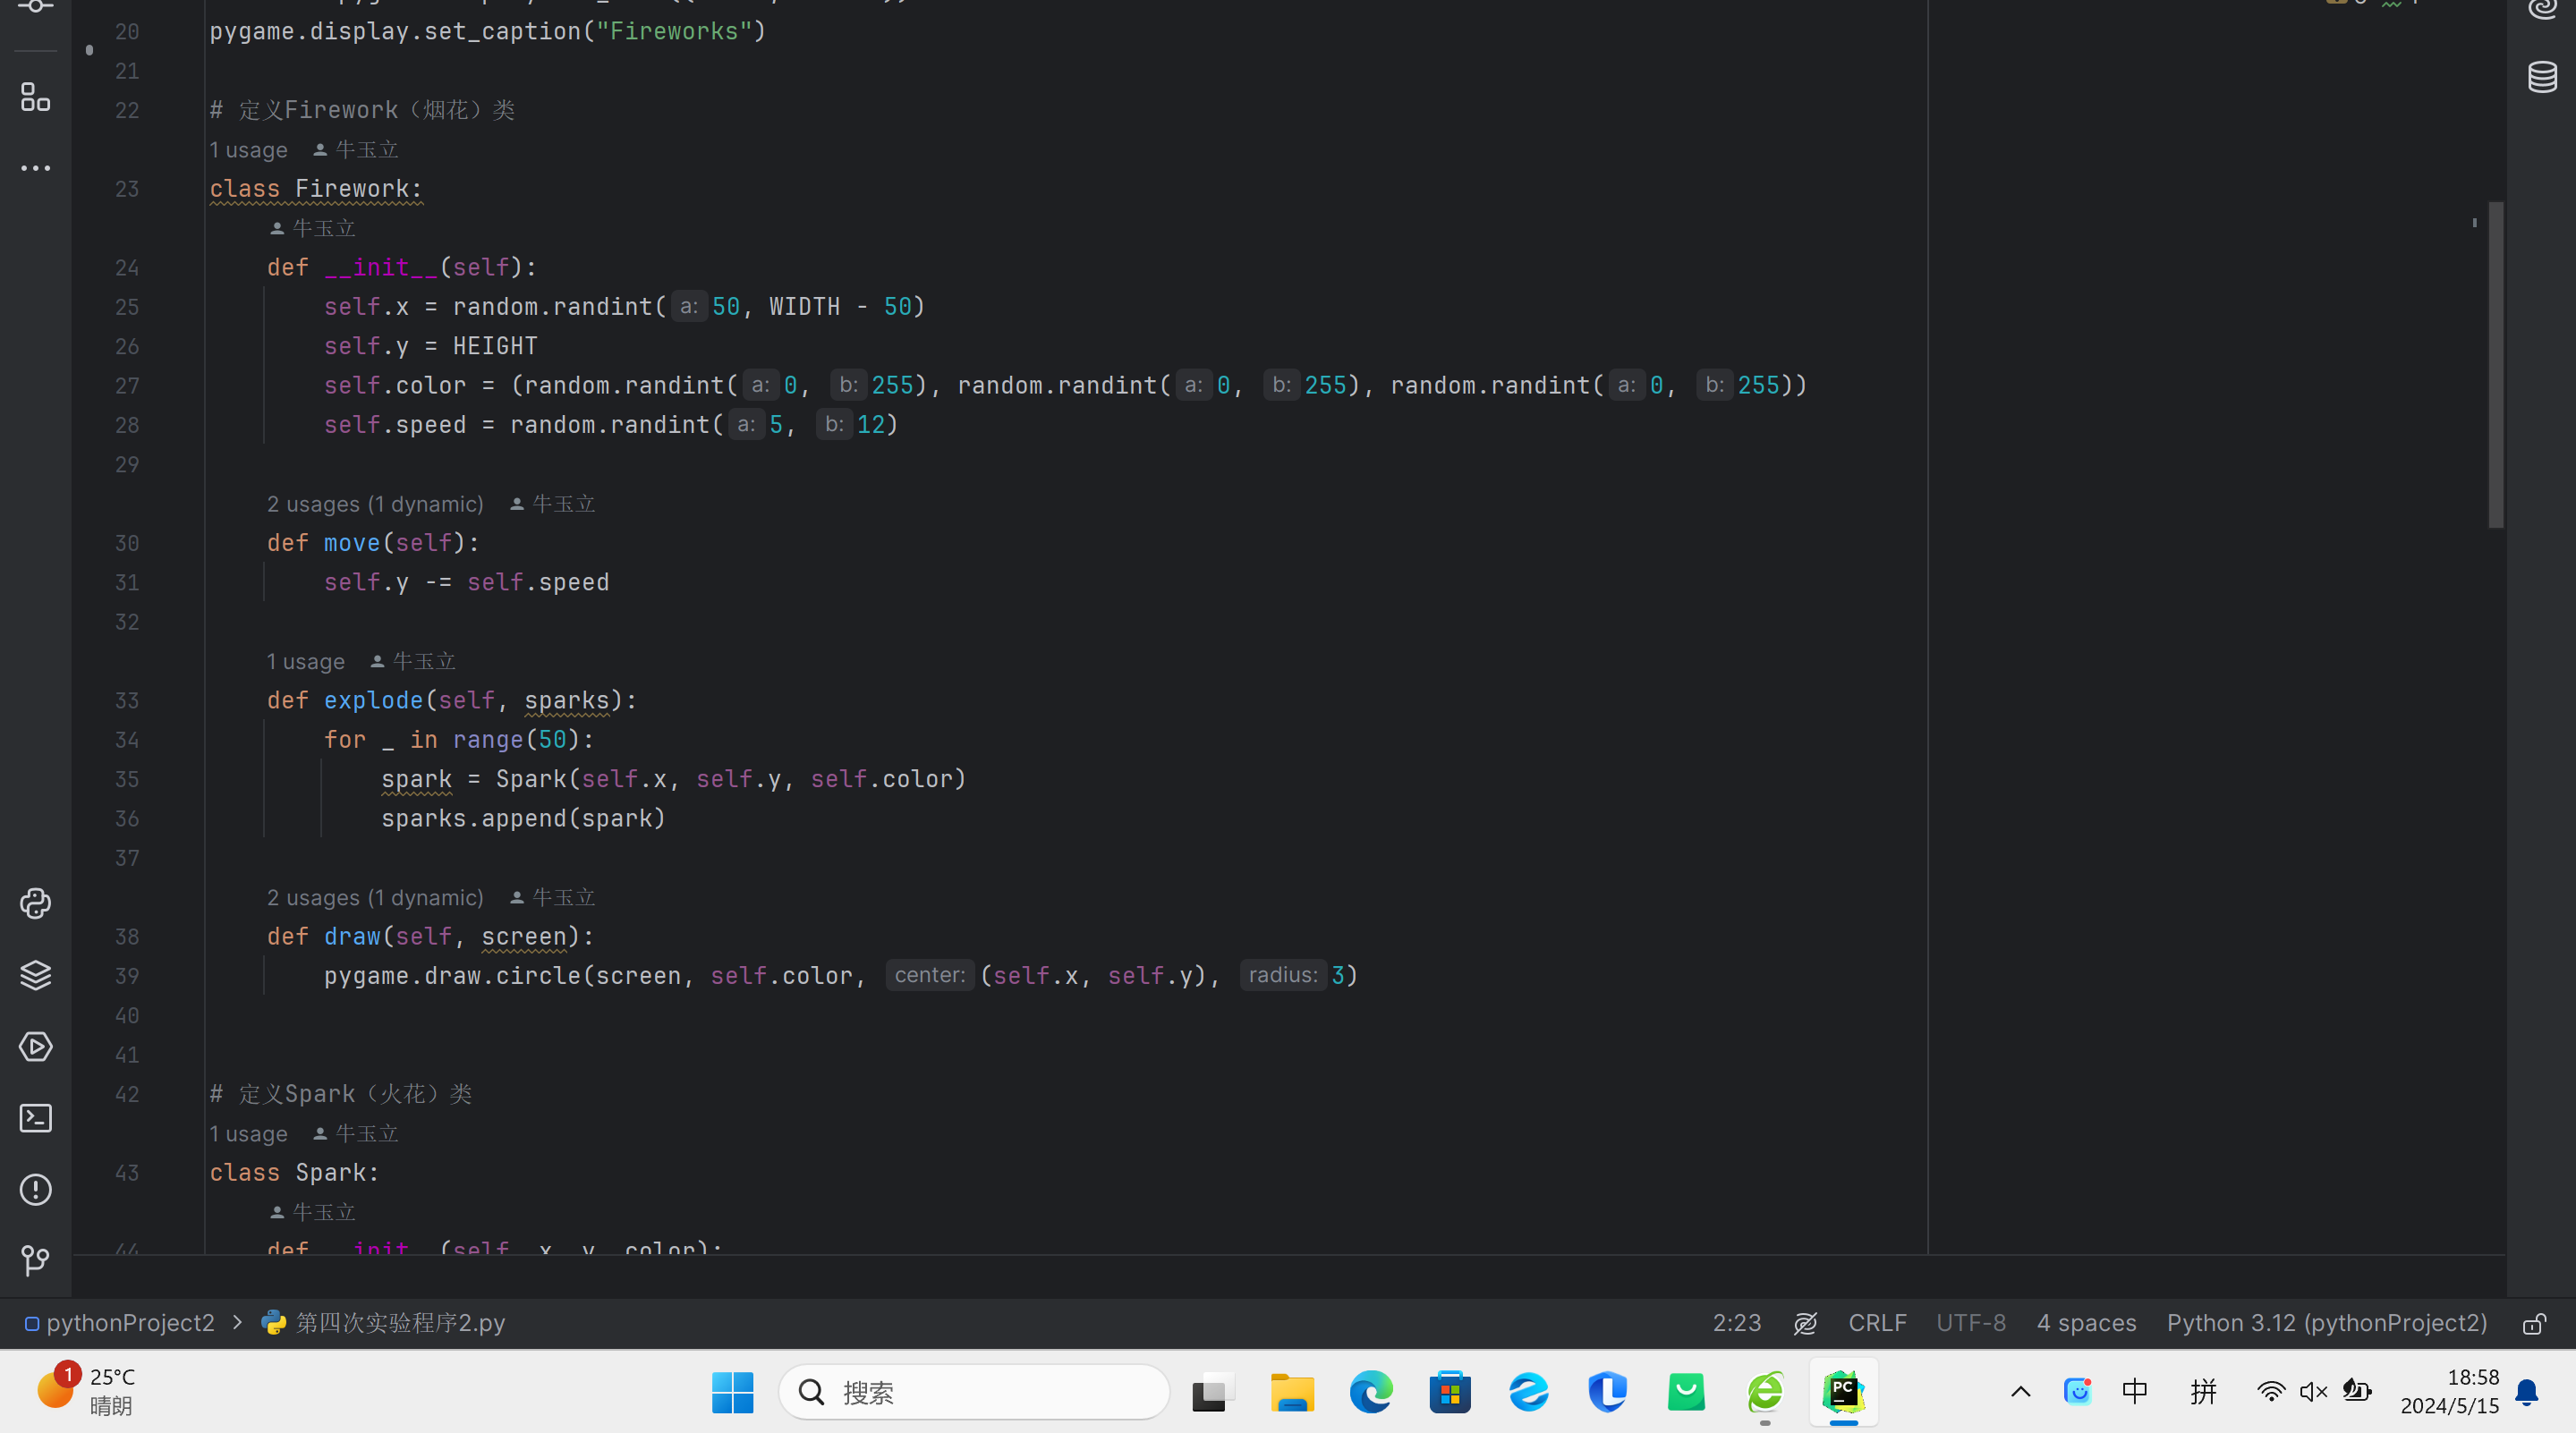The image size is (2576, 1433).
Task: Open Wi-Fi network tray icon
Action: point(2270,1392)
